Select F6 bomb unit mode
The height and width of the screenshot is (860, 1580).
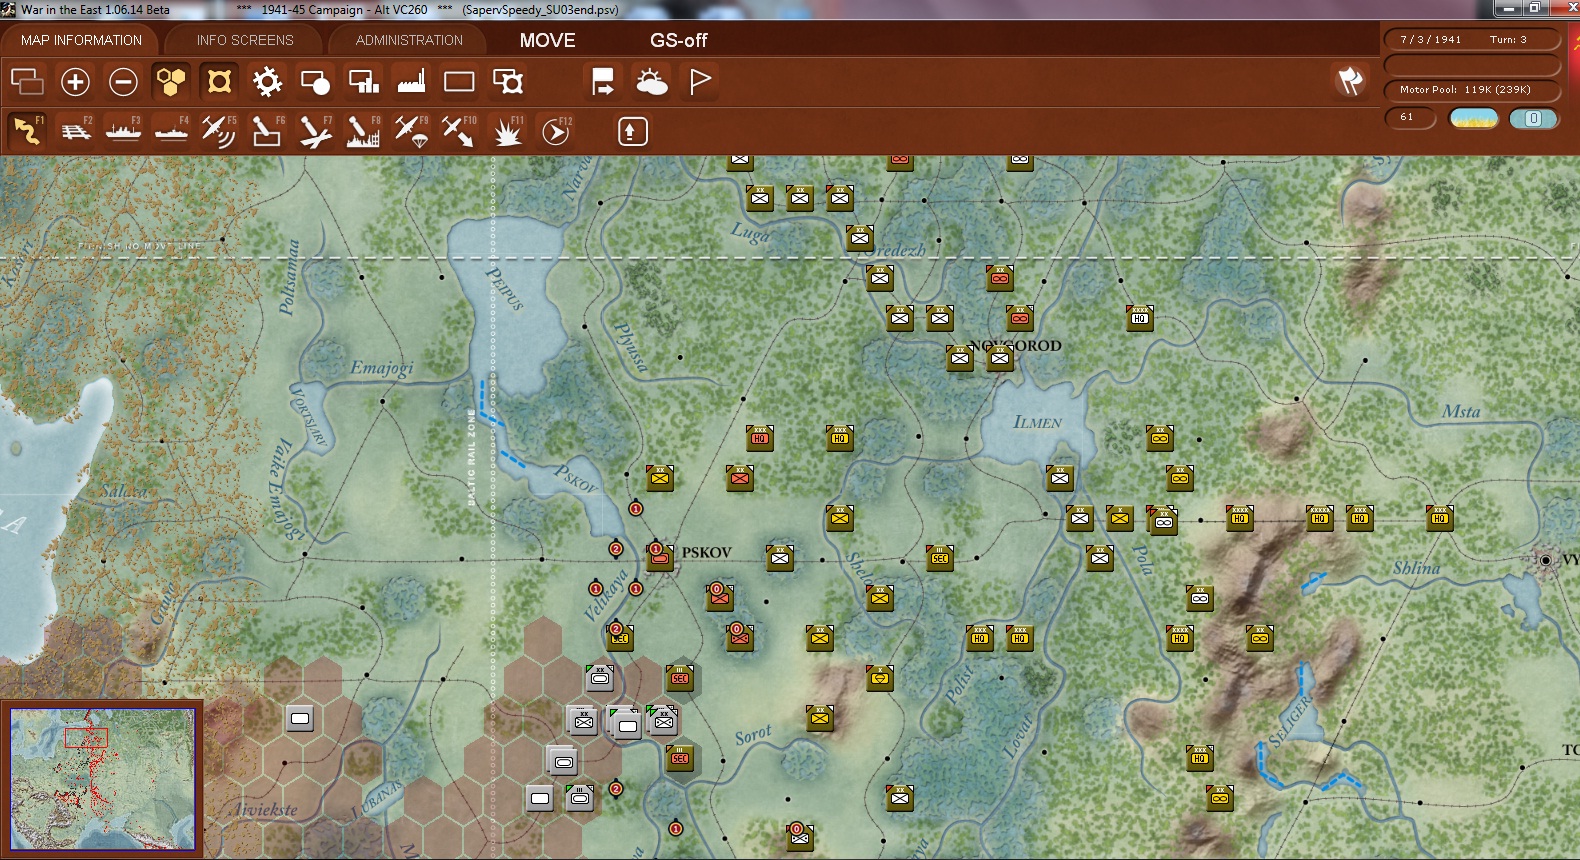(267, 131)
